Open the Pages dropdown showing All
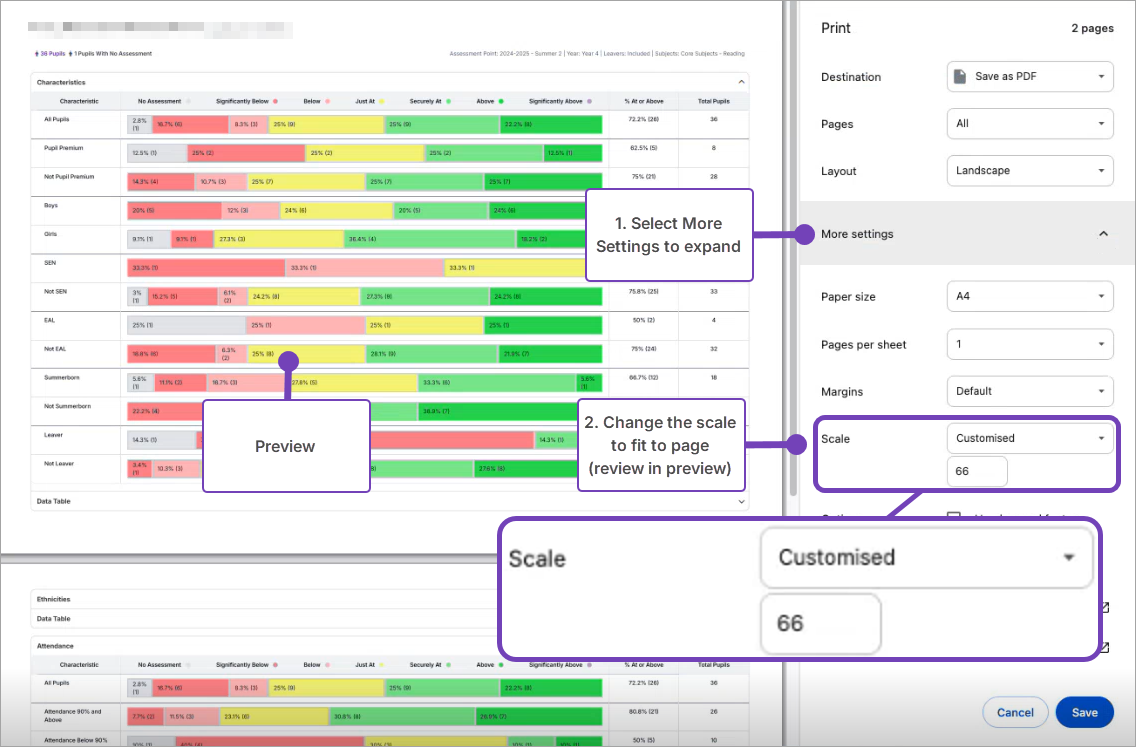This screenshot has height=747, width=1136. (x=1030, y=123)
